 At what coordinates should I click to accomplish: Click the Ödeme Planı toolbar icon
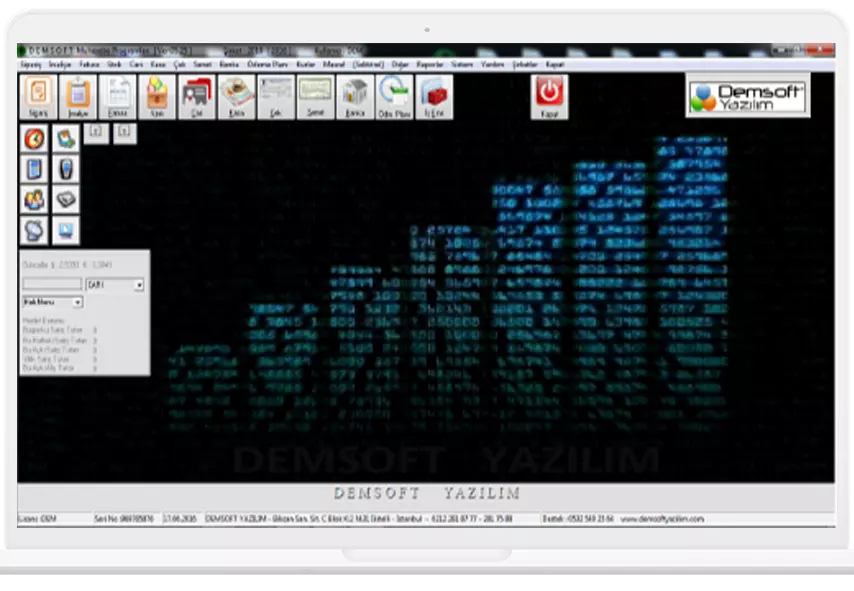(394, 96)
